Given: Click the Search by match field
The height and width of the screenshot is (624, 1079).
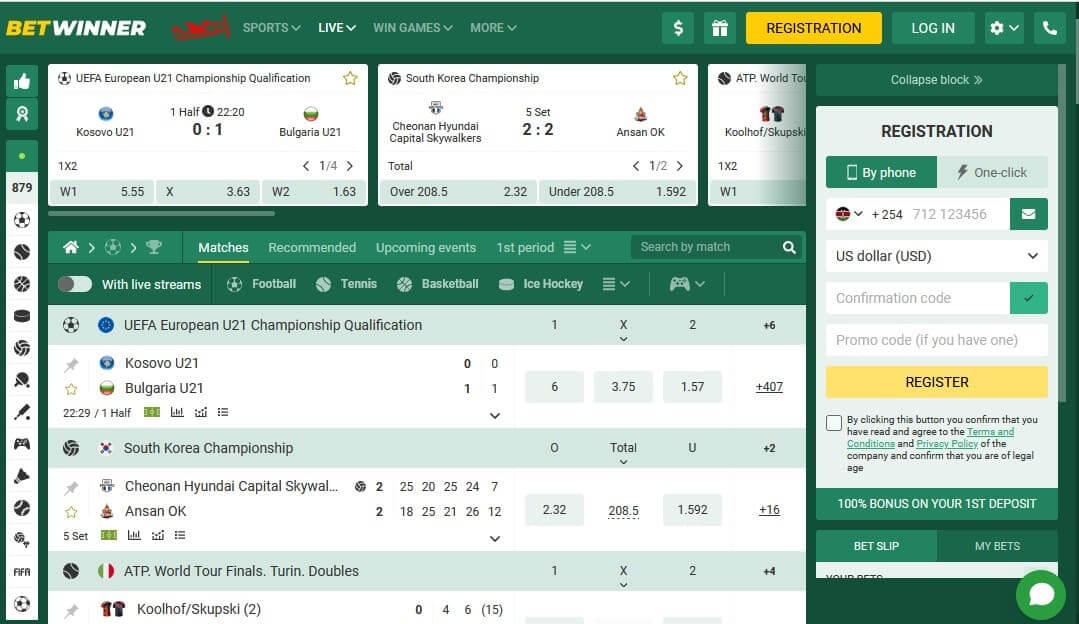Looking at the screenshot, I should (705, 247).
